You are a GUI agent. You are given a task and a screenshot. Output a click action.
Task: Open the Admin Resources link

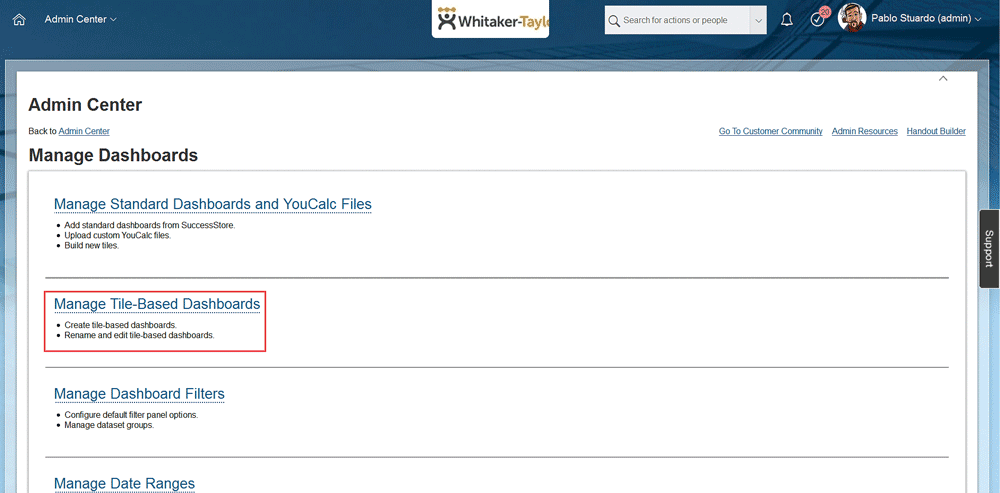[864, 131]
